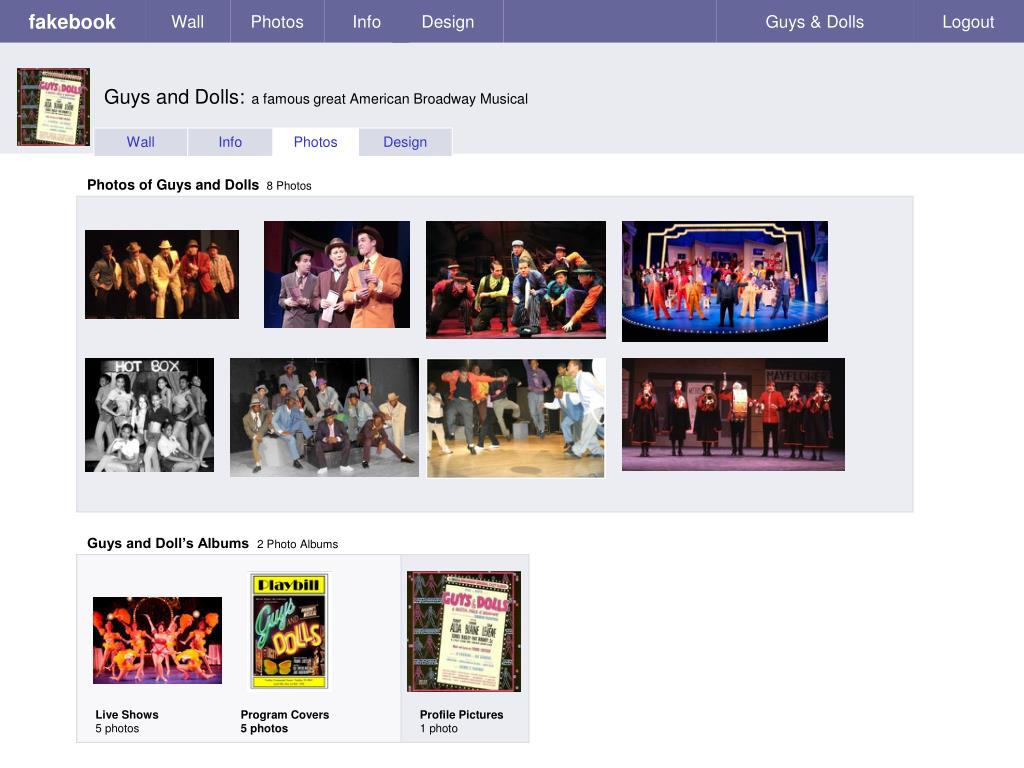Open blue stage full cast photo
Image resolution: width=1024 pixels, height=768 pixels.
725,281
